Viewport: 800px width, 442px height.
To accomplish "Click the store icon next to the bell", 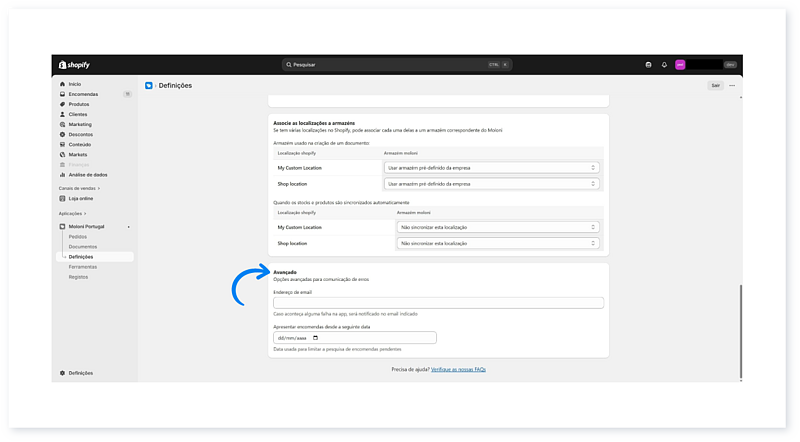I will [648, 64].
